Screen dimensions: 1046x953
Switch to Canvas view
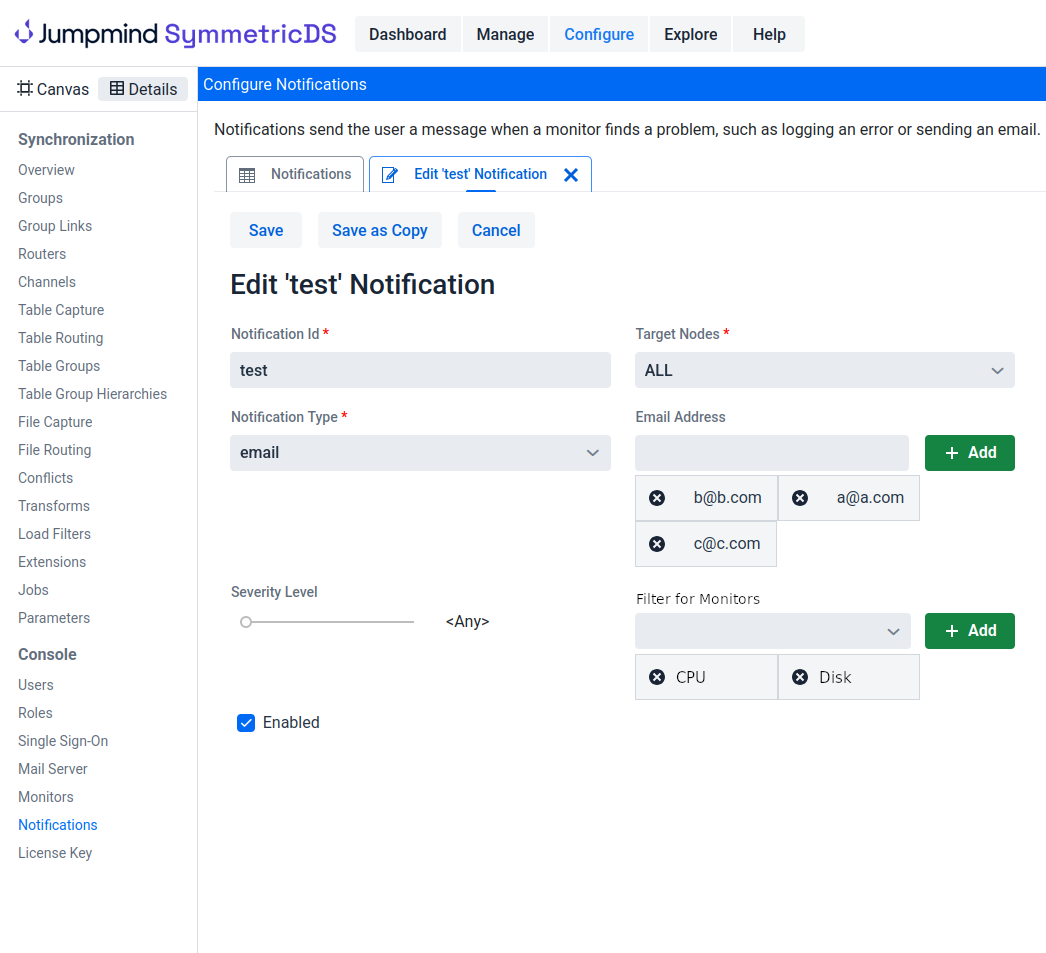pos(54,89)
